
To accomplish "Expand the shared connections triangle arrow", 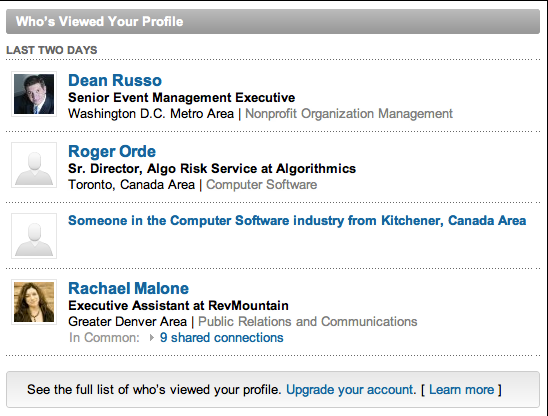I will [151, 338].
